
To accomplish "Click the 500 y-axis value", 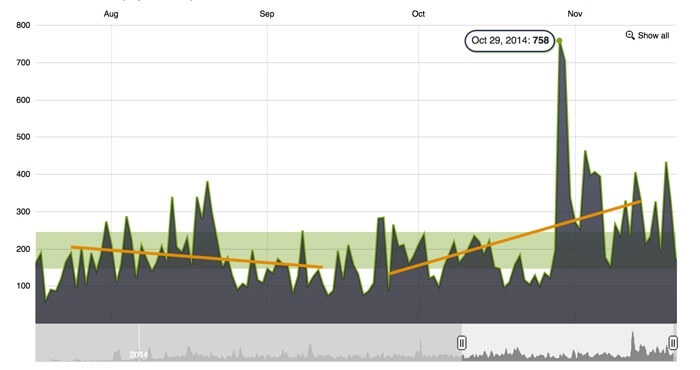I will [x=23, y=137].
